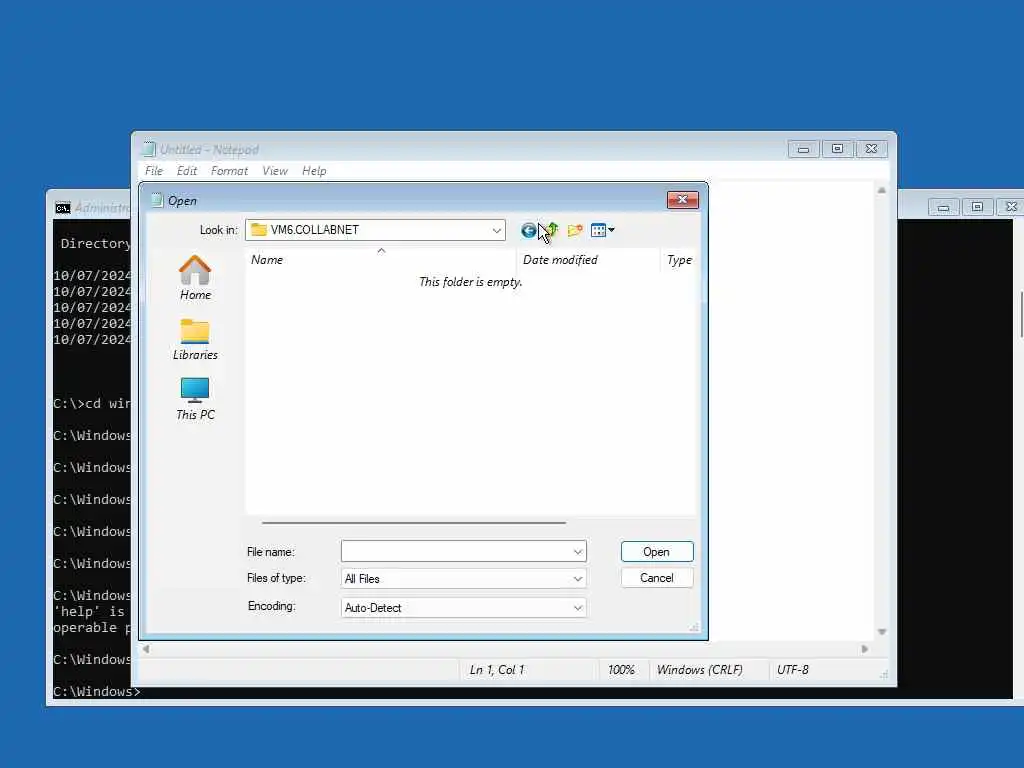
Task: Expand the Look in folder dropdown
Action: click(x=496, y=230)
